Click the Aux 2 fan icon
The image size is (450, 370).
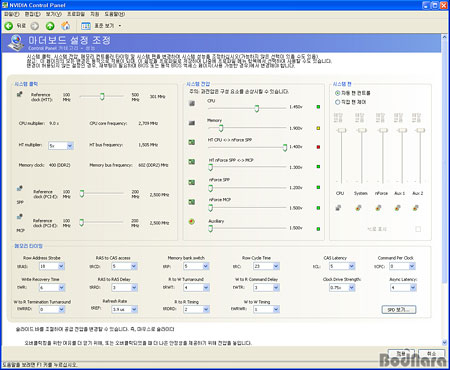tap(416, 208)
